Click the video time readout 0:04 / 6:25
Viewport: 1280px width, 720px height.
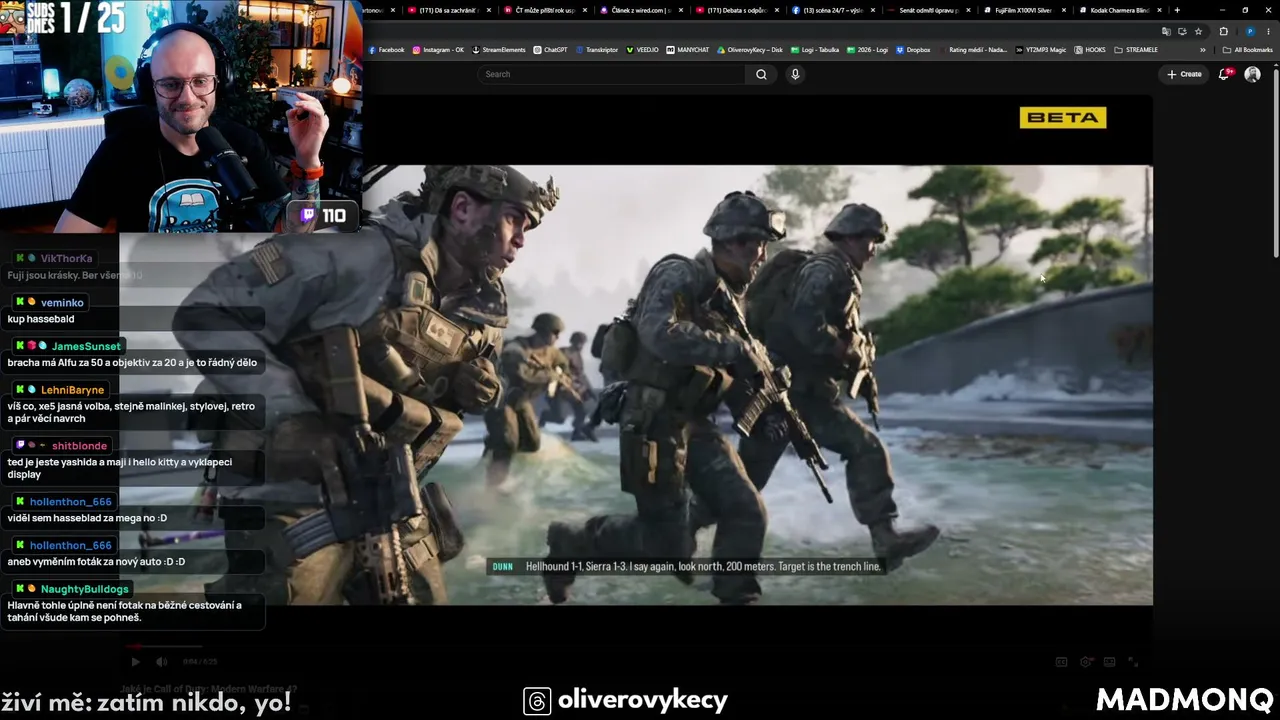pyautogui.click(x=199, y=661)
